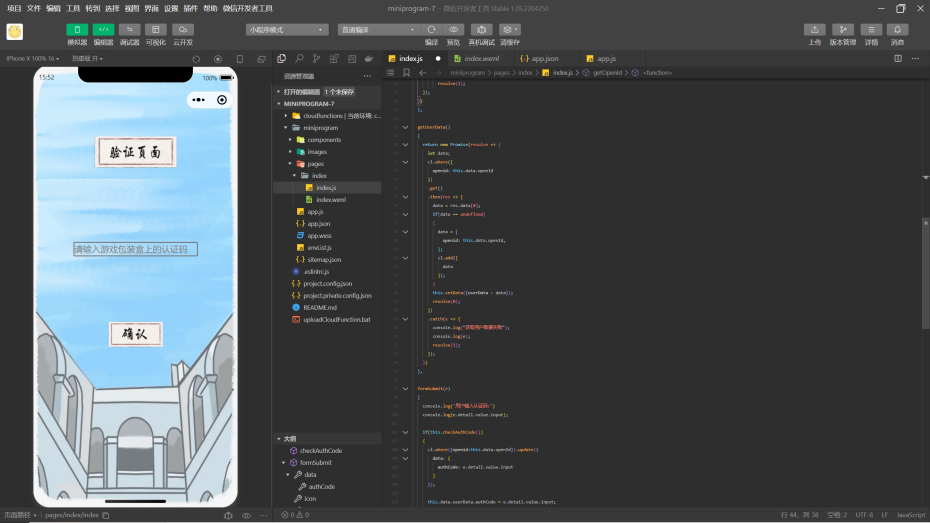Open the 工具 (Tools) menu
This screenshot has height=523, width=930.
[x=73, y=8]
